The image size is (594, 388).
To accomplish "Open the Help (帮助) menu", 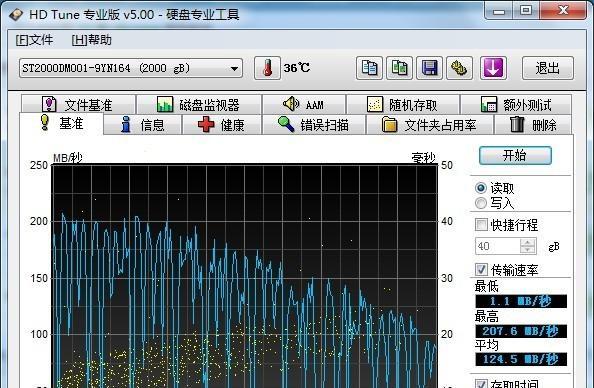I will (x=92, y=40).
